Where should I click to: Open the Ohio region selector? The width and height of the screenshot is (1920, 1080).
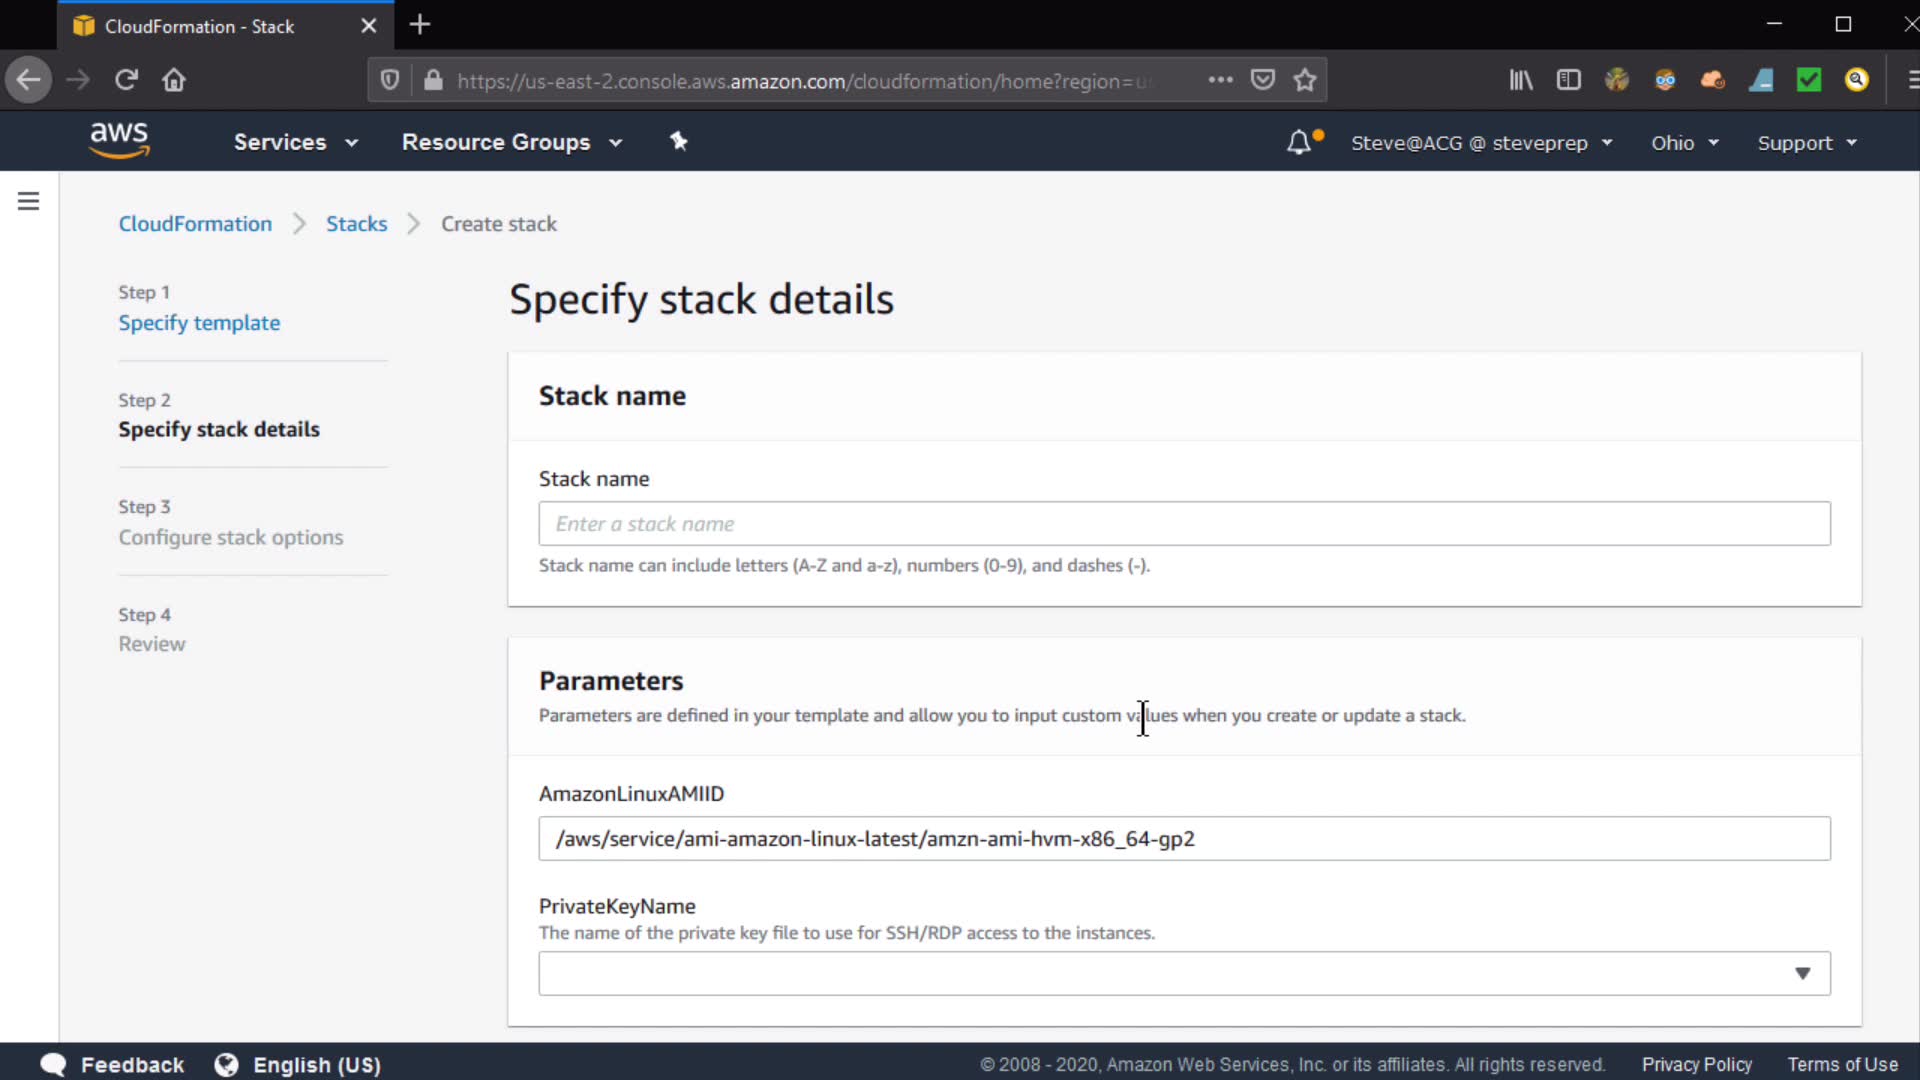point(1684,143)
